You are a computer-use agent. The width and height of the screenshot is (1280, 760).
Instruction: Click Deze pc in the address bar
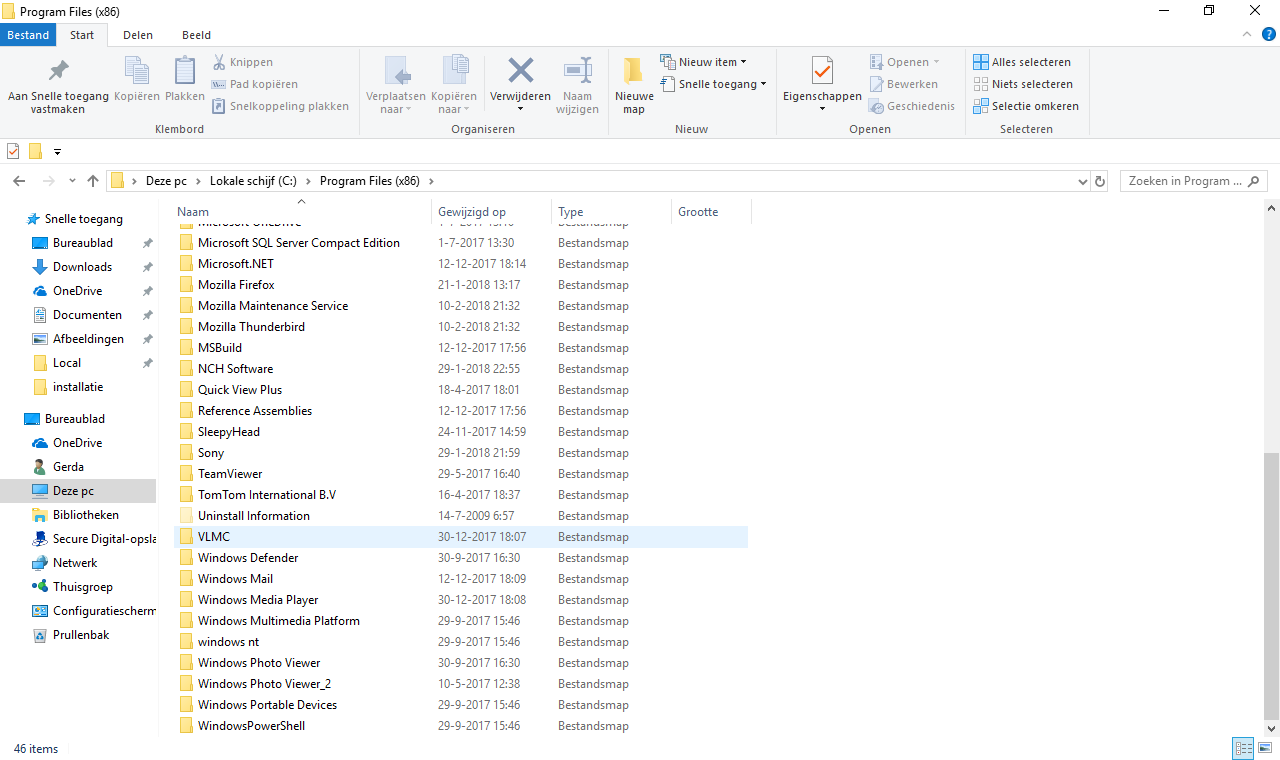coord(168,181)
